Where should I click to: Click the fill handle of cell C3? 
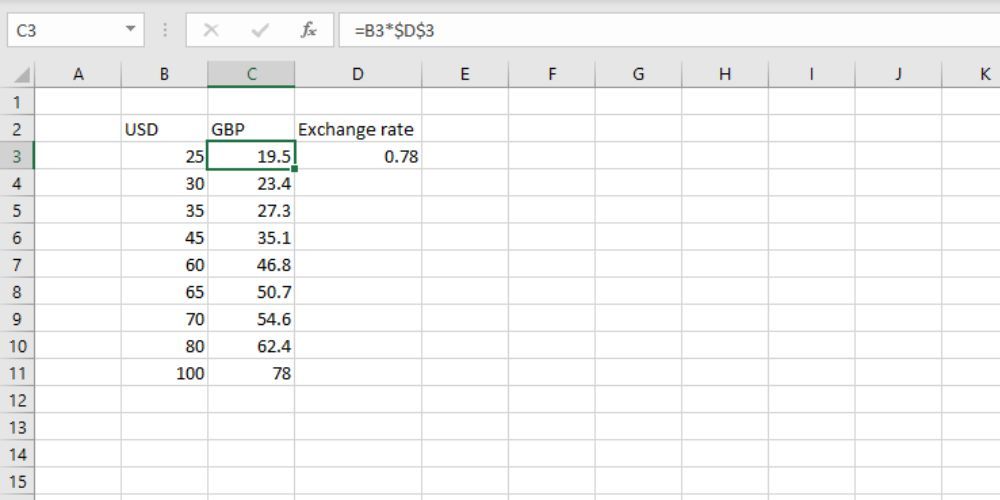pyautogui.click(x=295, y=169)
